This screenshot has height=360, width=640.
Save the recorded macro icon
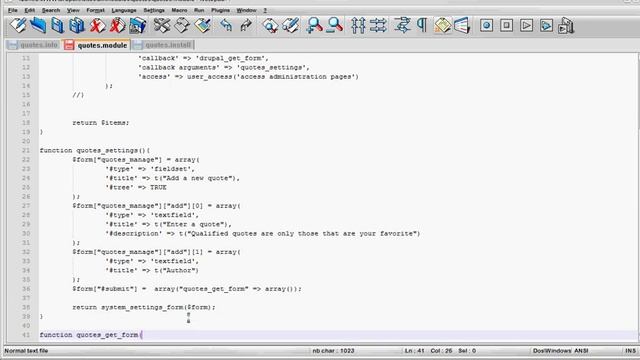566,26
